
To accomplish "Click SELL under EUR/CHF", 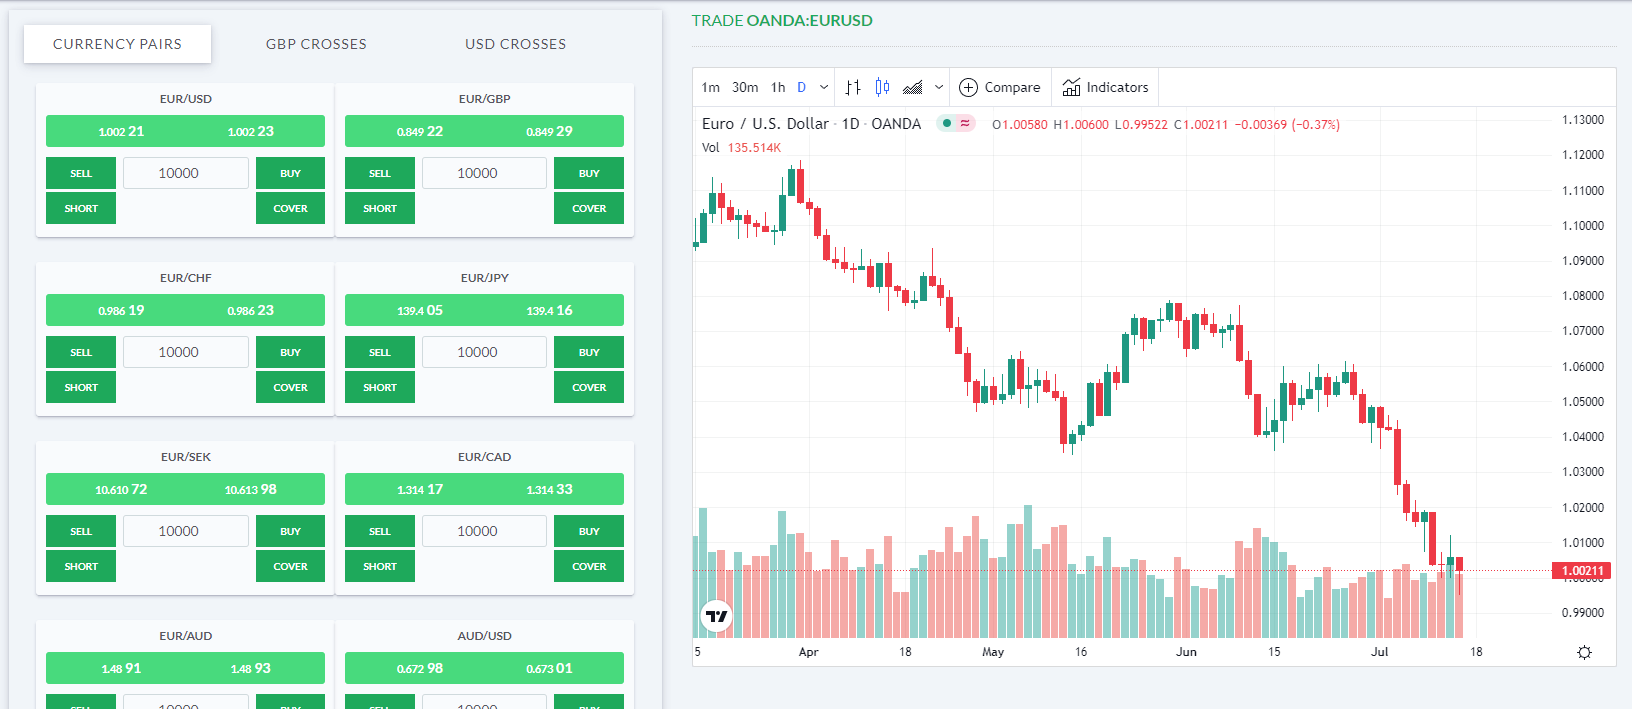I will (x=81, y=352).
